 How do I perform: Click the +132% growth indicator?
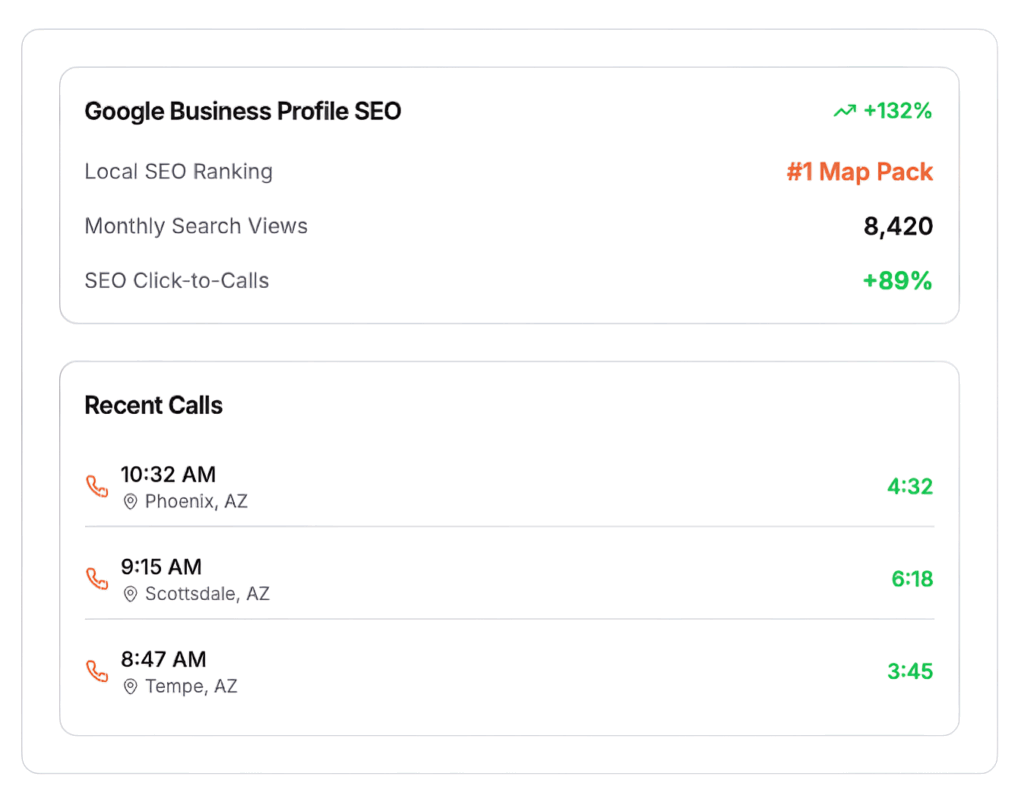point(897,111)
